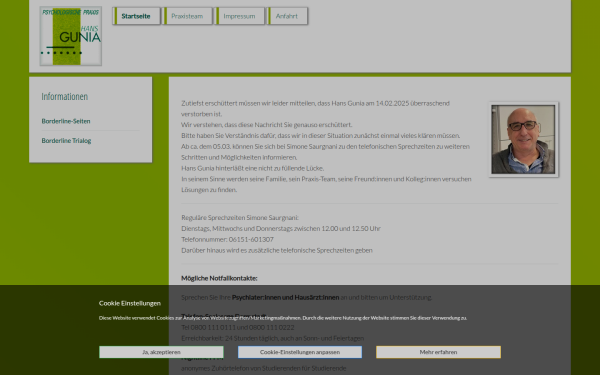Click the phone number 06151-601307
Image resolution: width=600 pixels, height=375 pixels.
point(251,239)
